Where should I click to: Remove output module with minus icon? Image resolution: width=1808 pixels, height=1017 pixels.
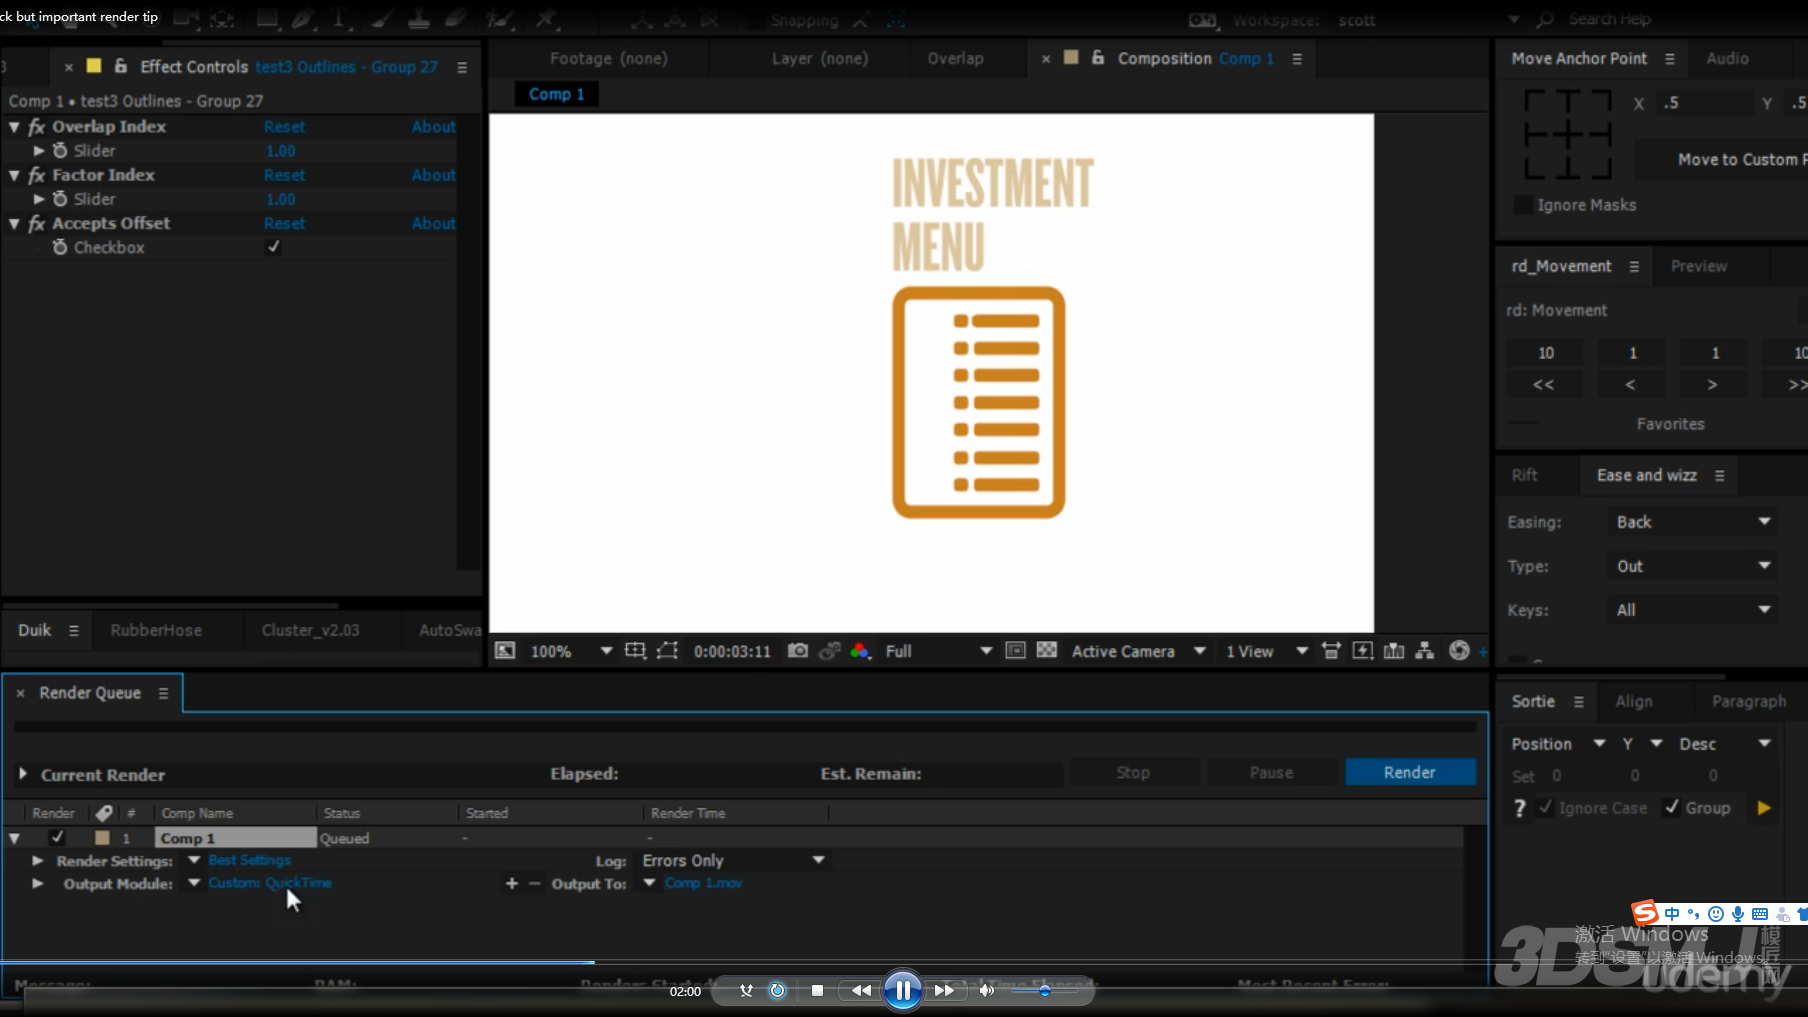pyautogui.click(x=534, y=883)
